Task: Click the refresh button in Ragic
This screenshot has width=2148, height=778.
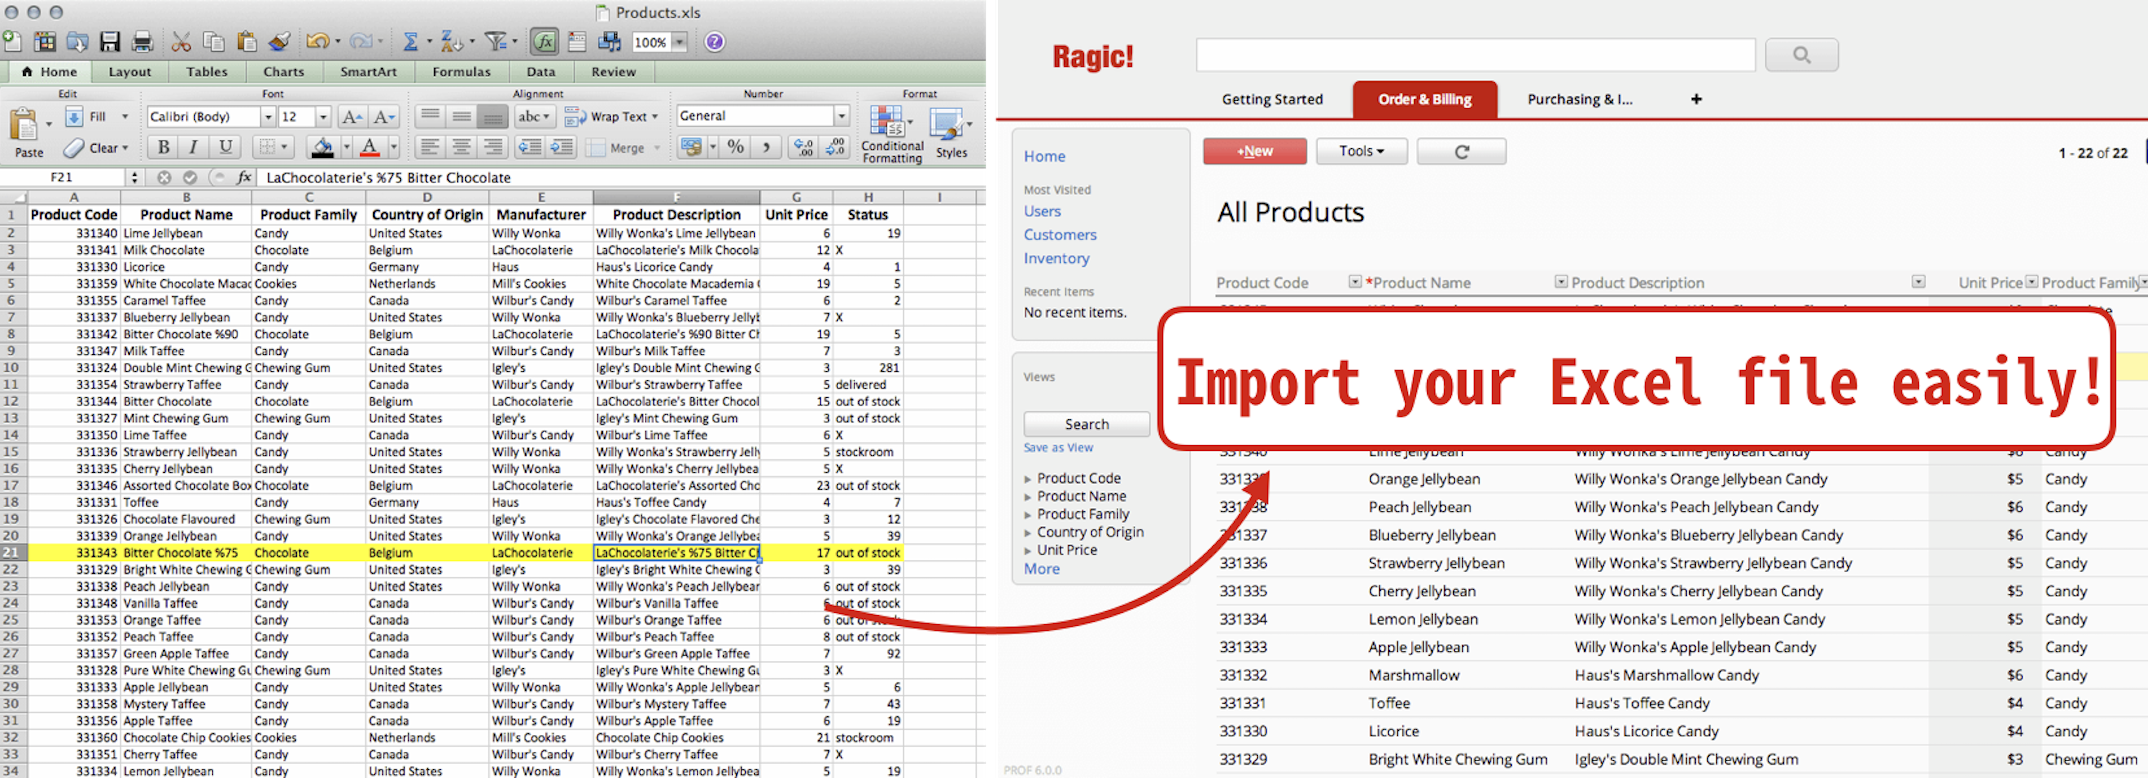Action: [x=1461, y=151]
